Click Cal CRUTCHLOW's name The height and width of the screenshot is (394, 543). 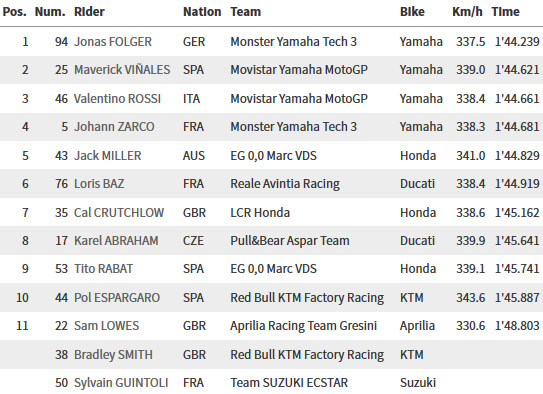pos(119,213)
